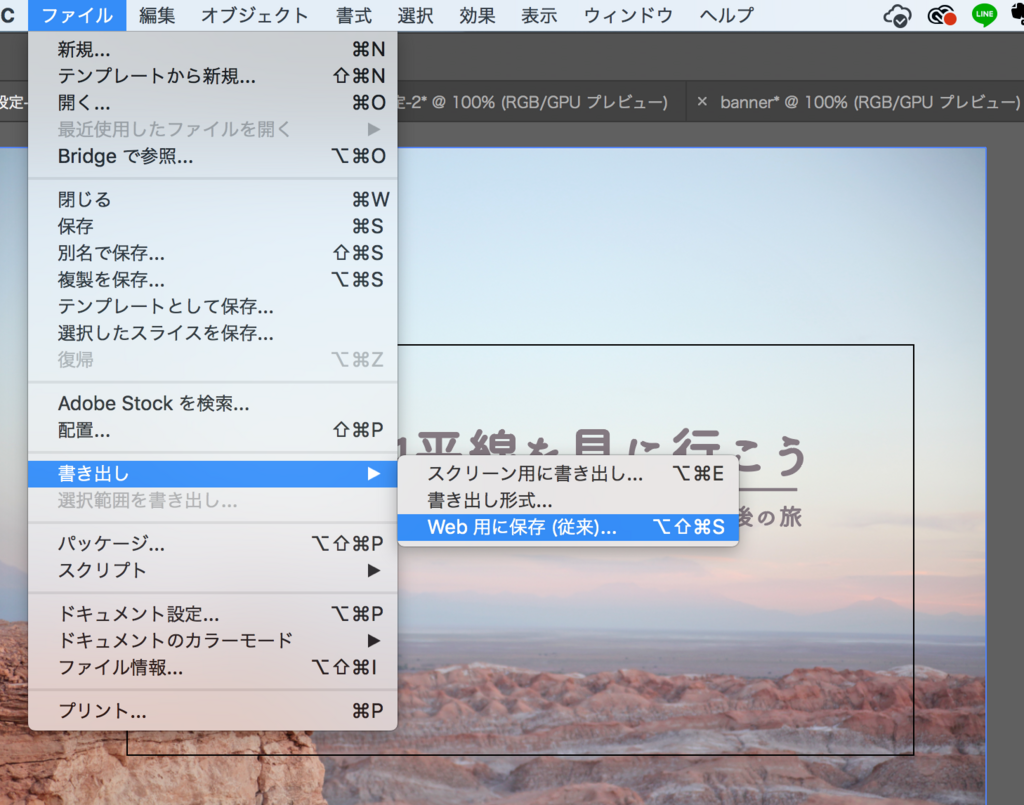The image size is (1024, 805).
Task: Choose スクリーン用に書き出し...
Action: click(x=568, y=473)
